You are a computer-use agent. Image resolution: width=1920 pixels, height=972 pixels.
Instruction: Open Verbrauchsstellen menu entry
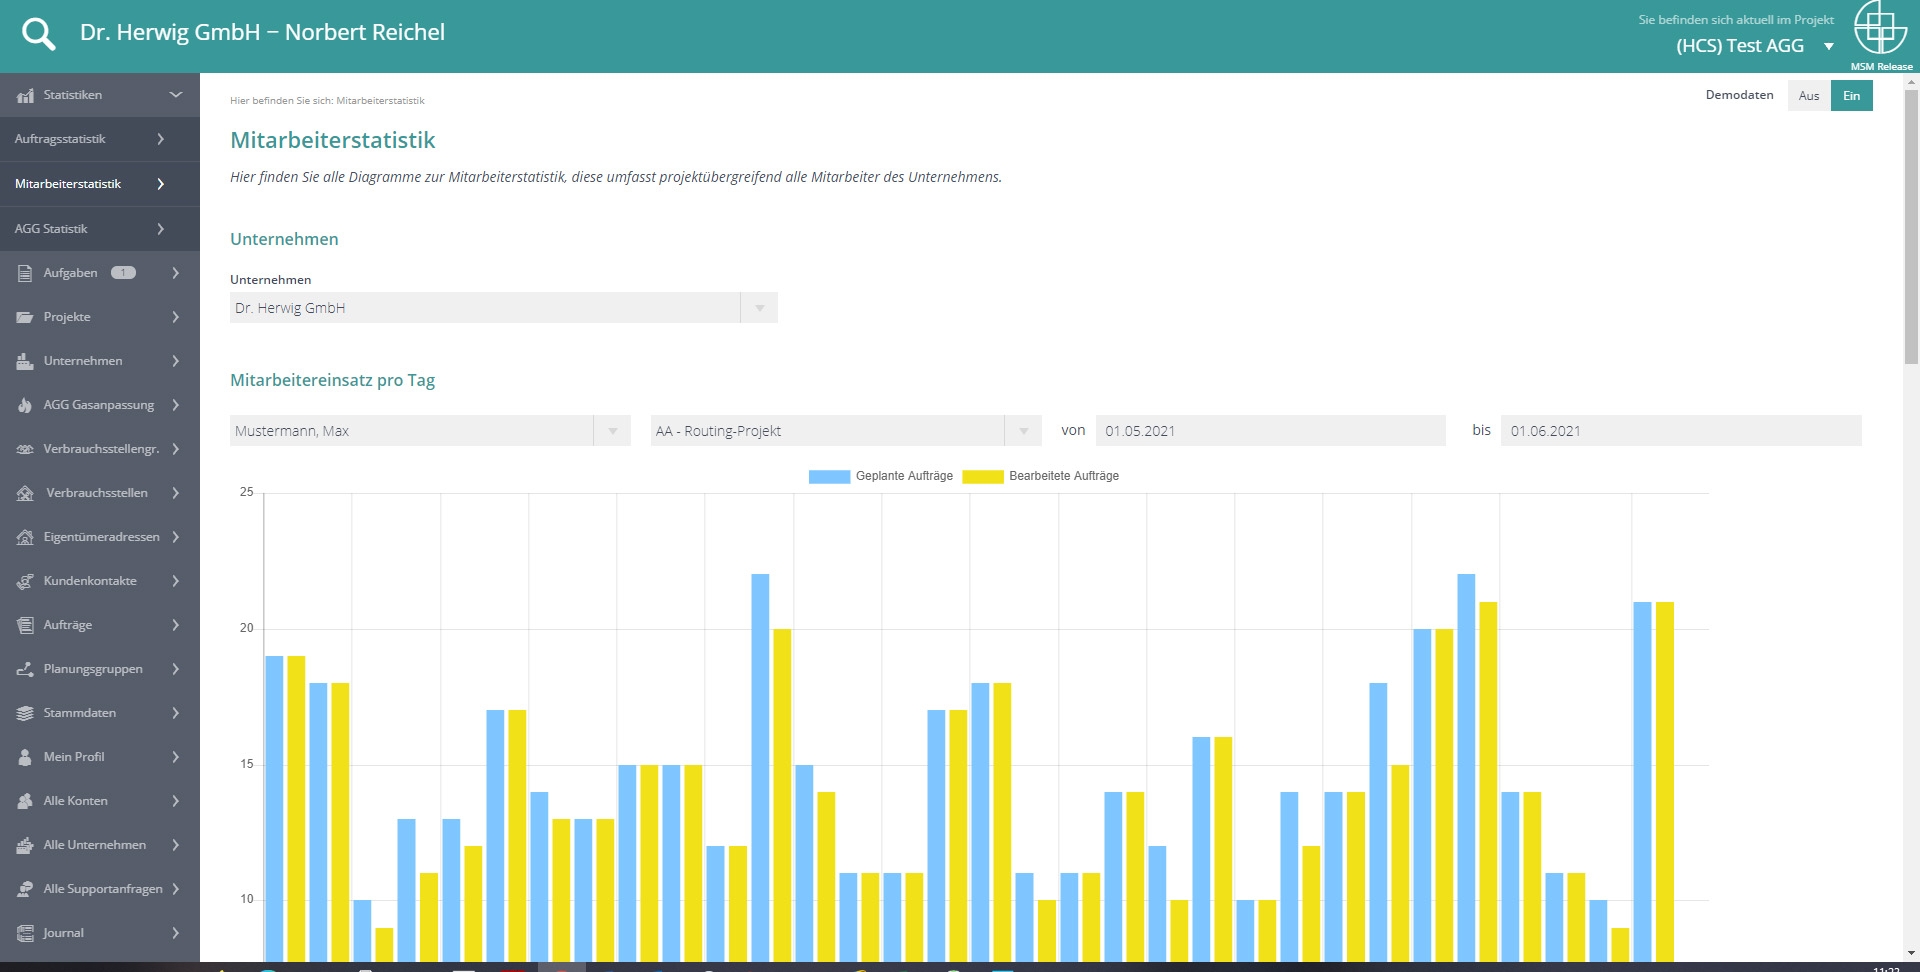(100, 493)
